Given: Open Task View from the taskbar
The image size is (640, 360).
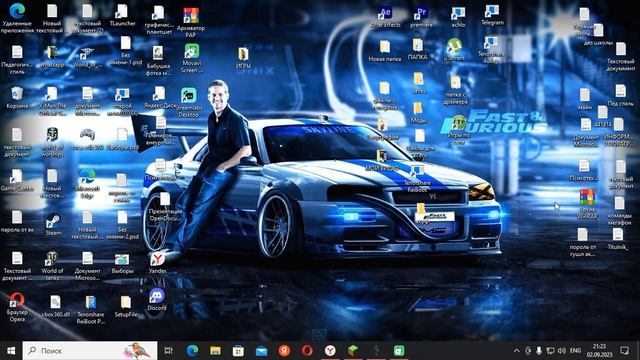Looking at the screenshot, I should coord(169,351).
